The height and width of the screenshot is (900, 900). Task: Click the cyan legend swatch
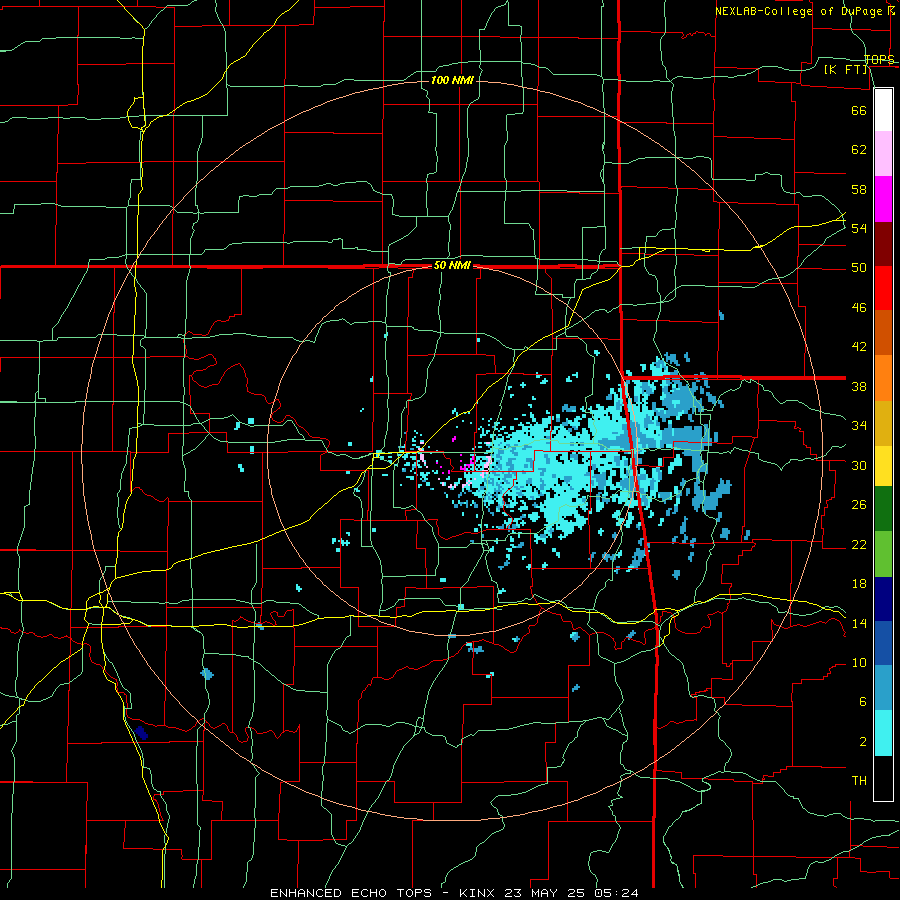click(883, 733)
